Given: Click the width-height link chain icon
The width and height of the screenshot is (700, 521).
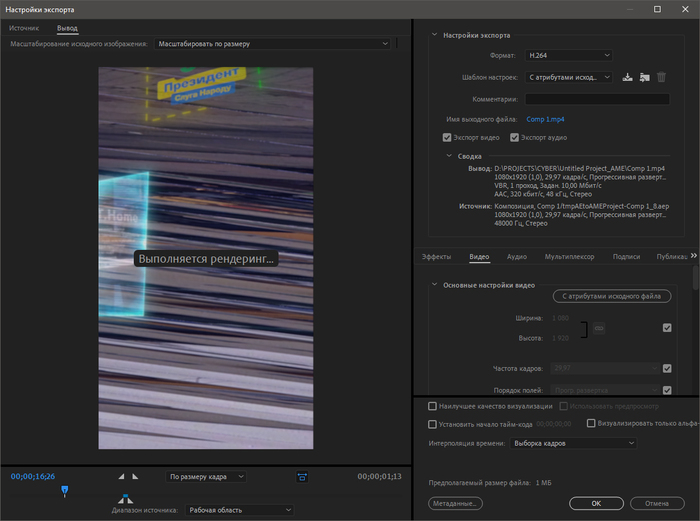Looking at the screenshot, I should click(598, 328).
